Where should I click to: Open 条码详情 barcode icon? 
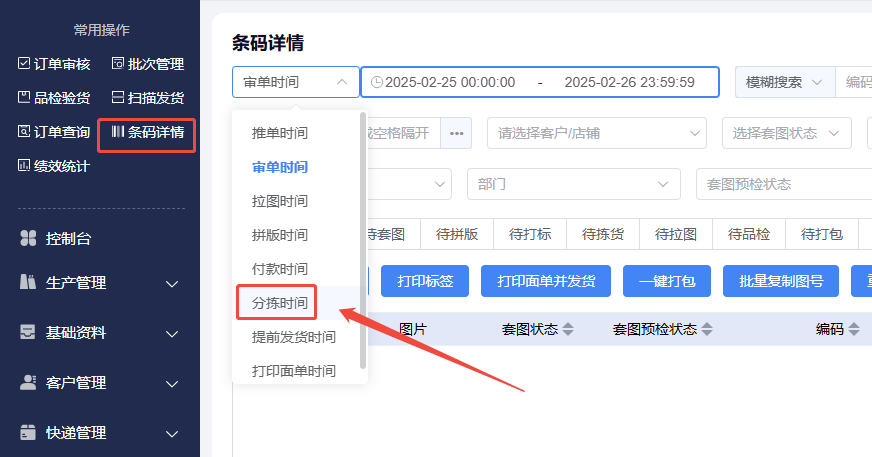pos(117,131)
